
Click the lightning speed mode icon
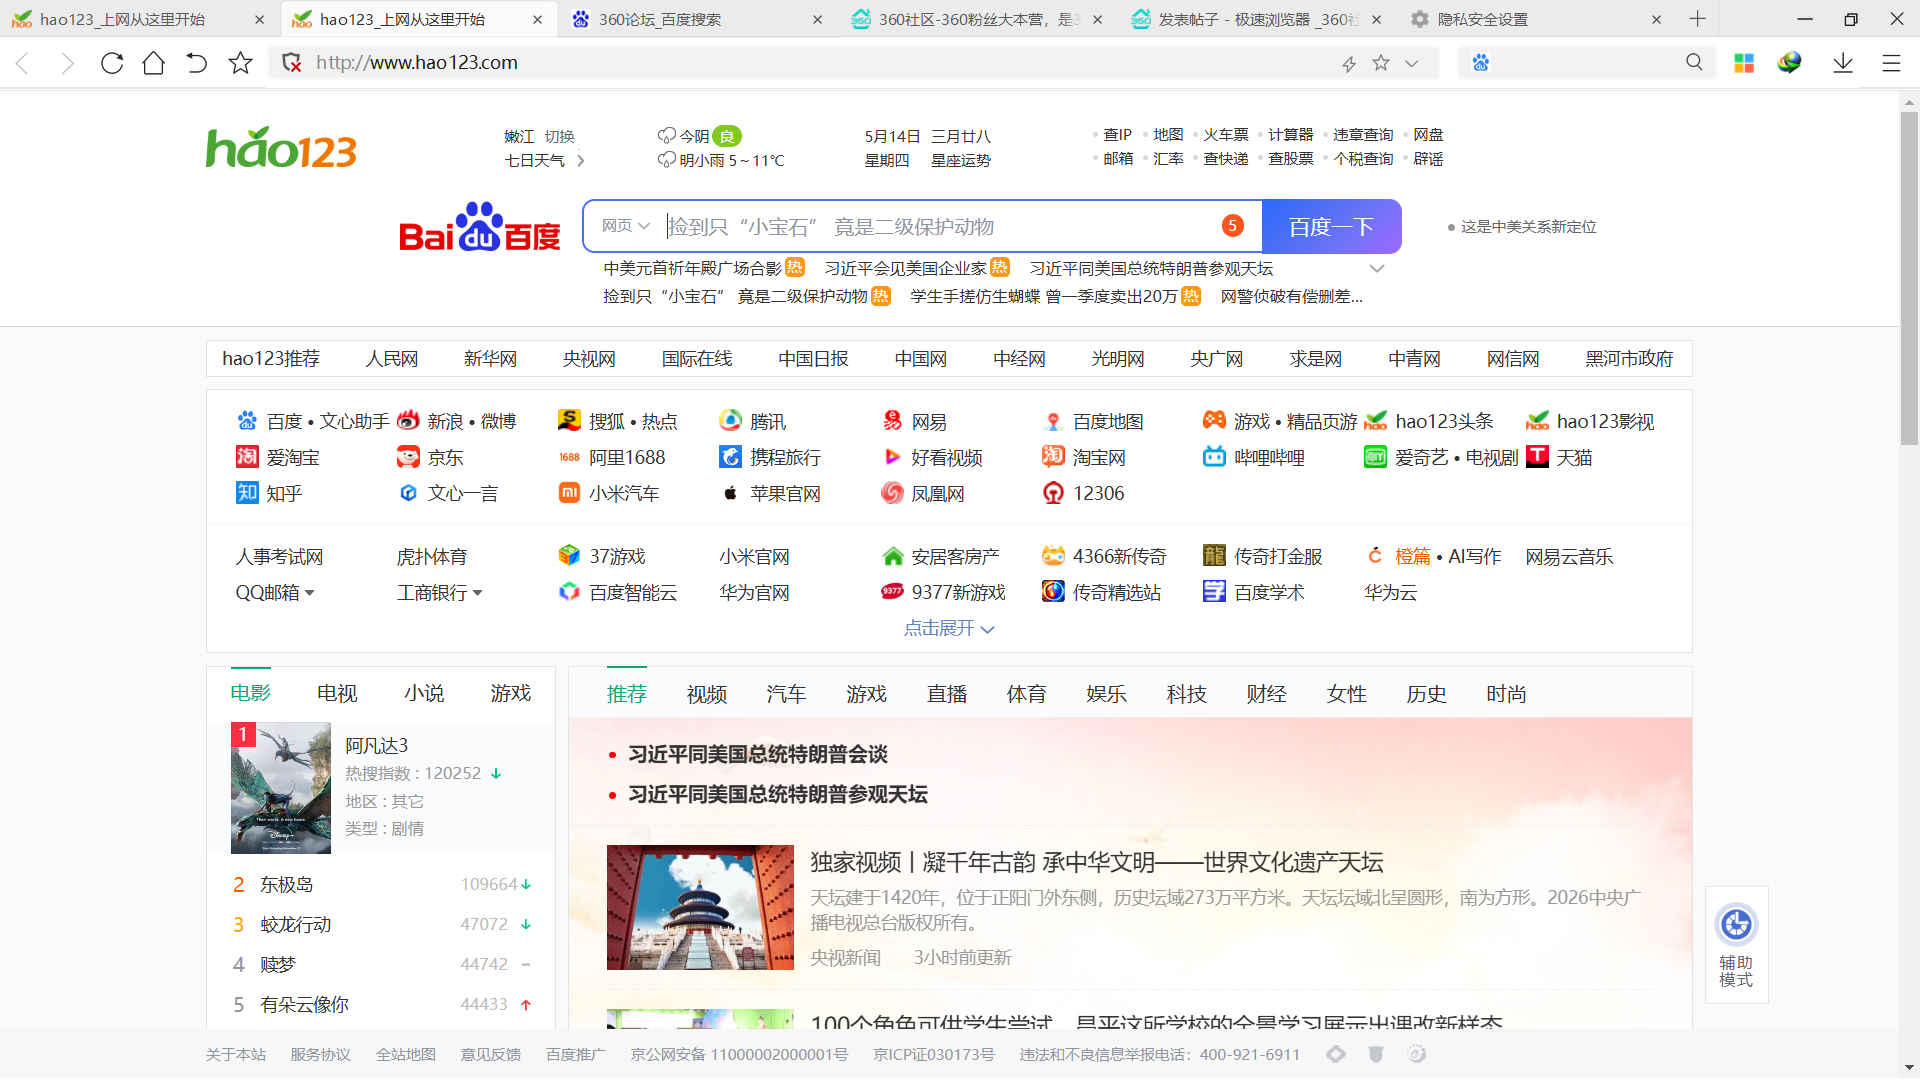pos(1349,63)
